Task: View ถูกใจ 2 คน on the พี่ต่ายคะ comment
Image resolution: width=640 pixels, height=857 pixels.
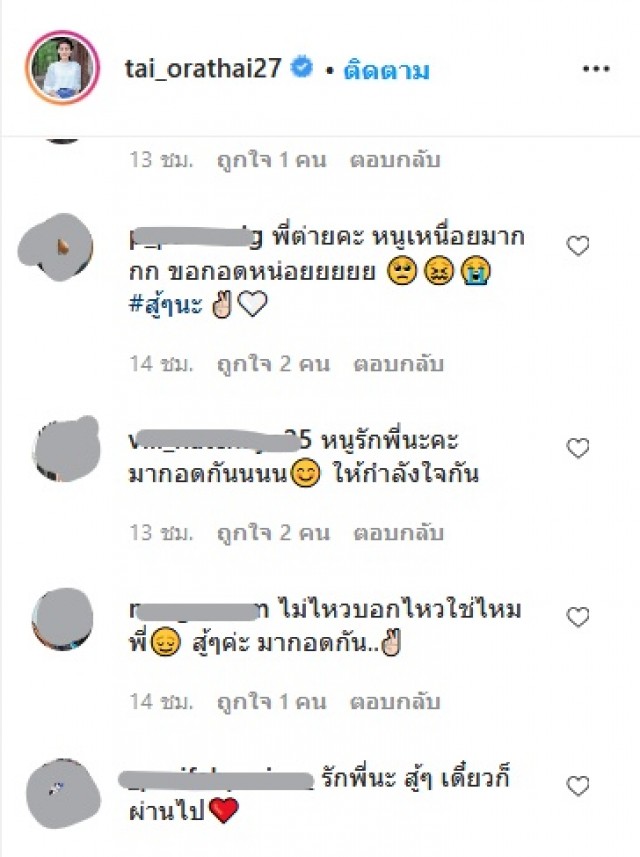Action: click(273, 364)
